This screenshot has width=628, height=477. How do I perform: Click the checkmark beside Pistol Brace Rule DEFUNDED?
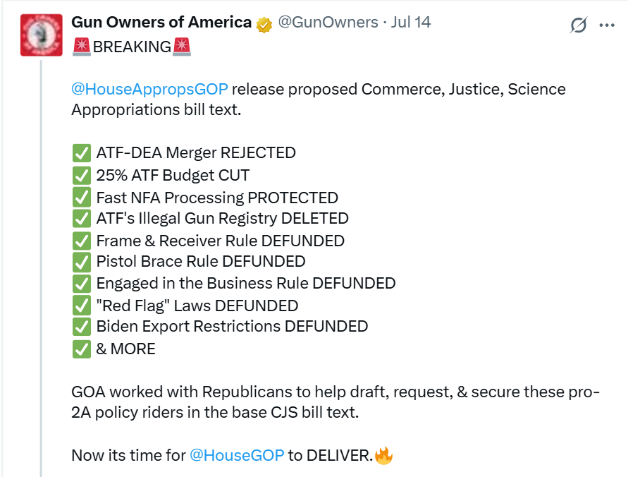[82, 262]
